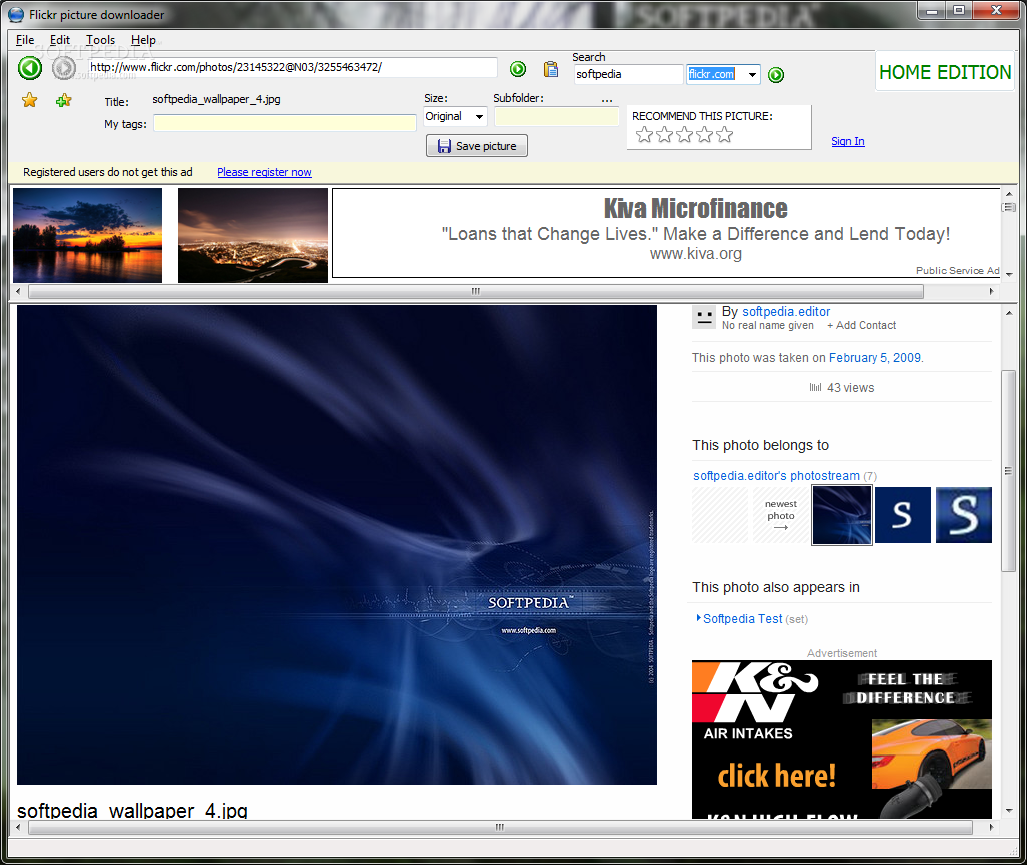Click the clipboard paste icon
Viewport: 1027px width, 865px height.
tap(551, 69)
